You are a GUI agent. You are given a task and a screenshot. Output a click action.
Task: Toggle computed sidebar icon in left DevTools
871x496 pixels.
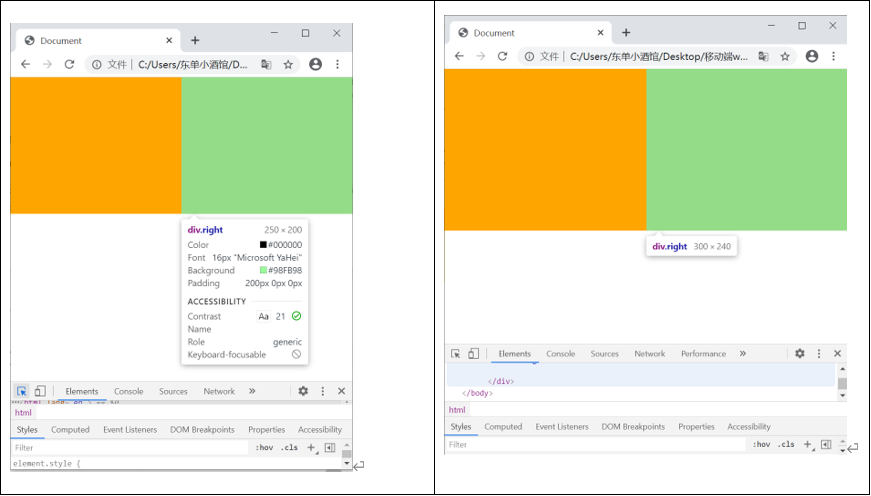(x=330, y=448)
